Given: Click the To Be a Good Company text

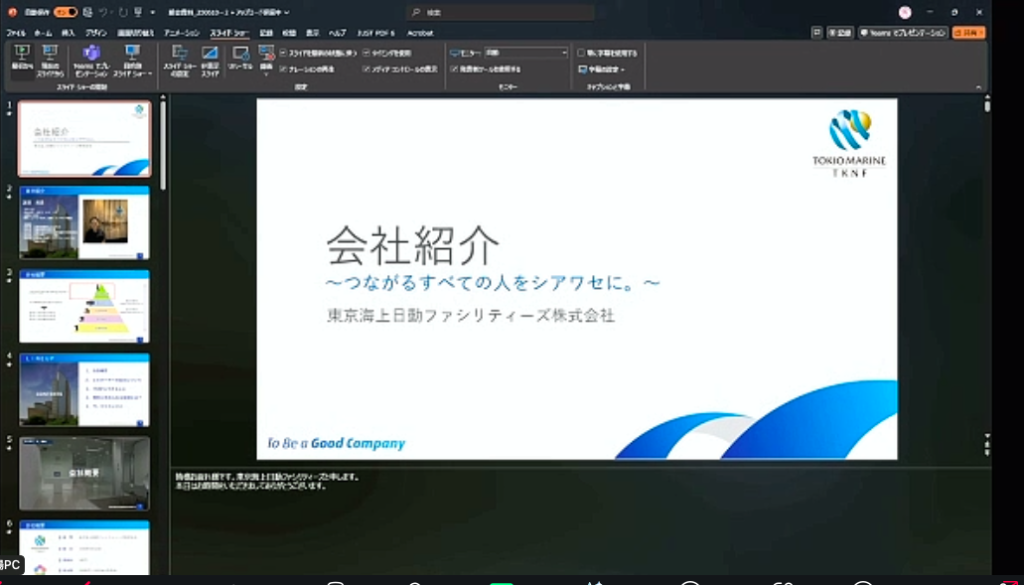Looking at the screenshot, I should pos(336,443).
